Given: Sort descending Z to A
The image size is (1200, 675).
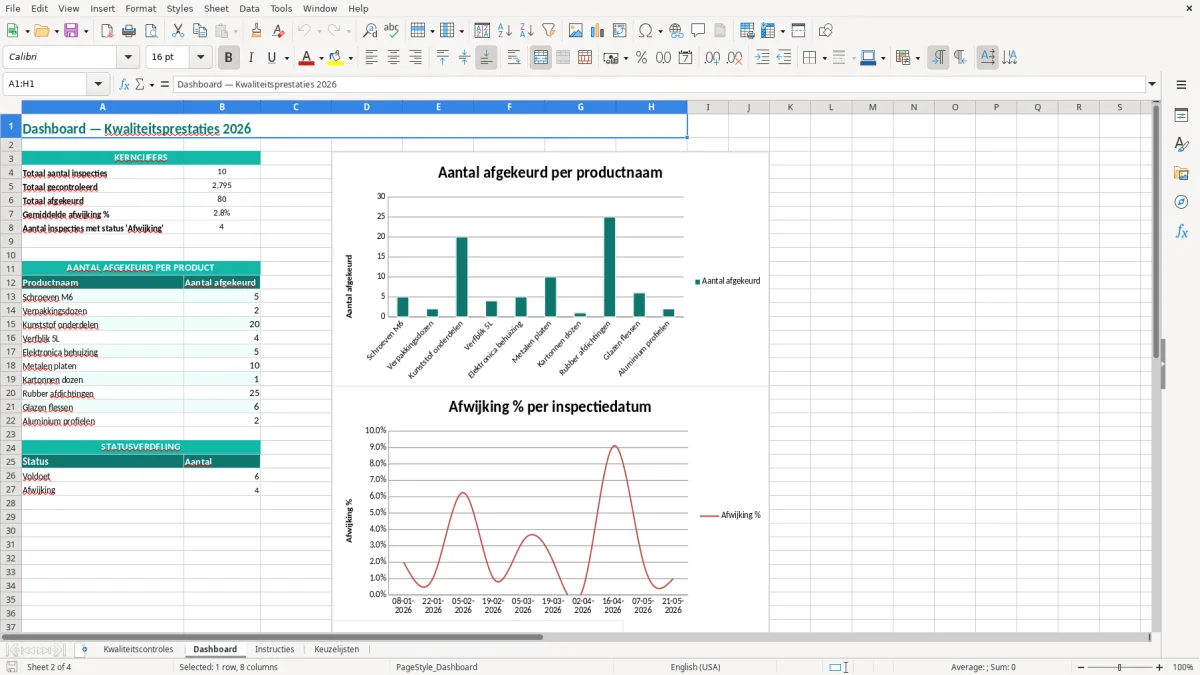Looking at the screenshot, I should point(527,31).
